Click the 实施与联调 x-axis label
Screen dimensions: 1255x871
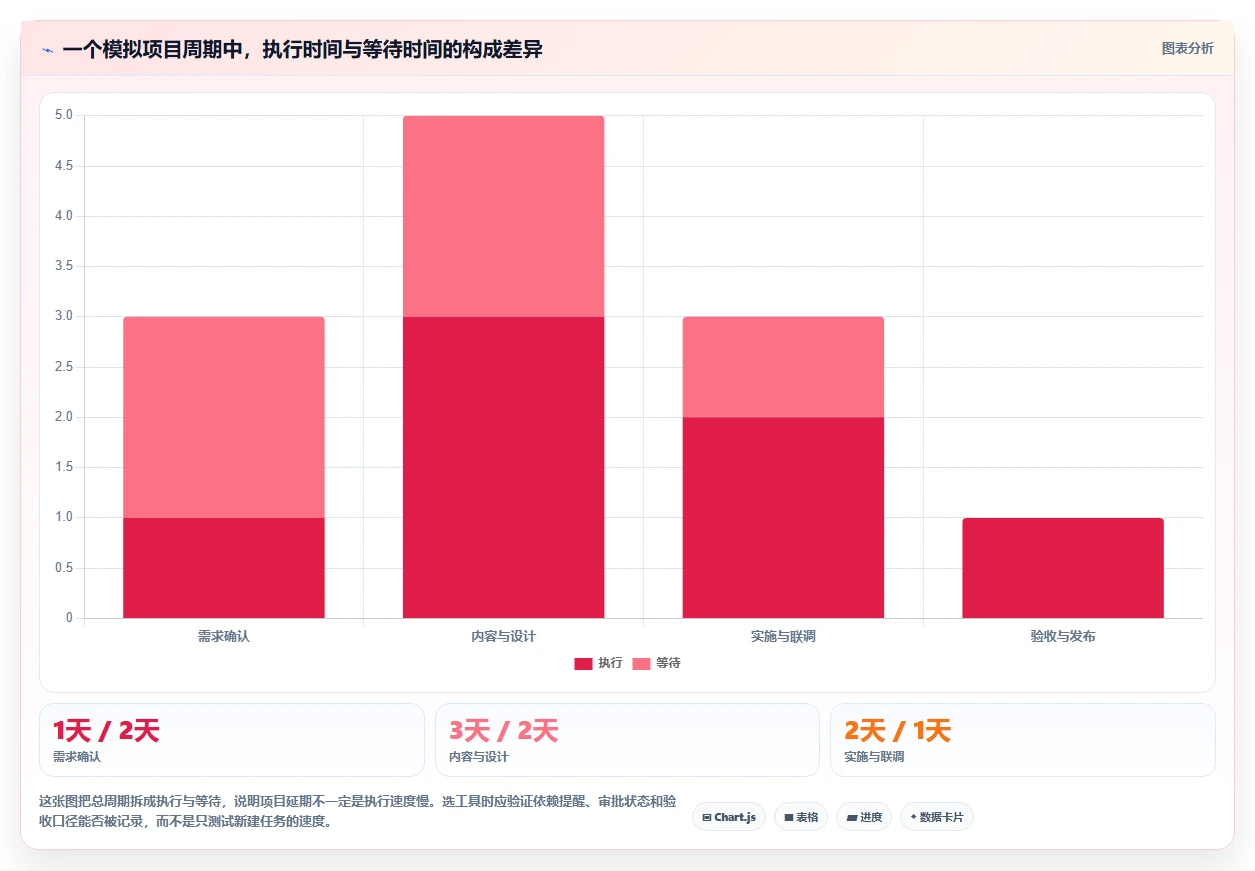[x=783, y=636]
